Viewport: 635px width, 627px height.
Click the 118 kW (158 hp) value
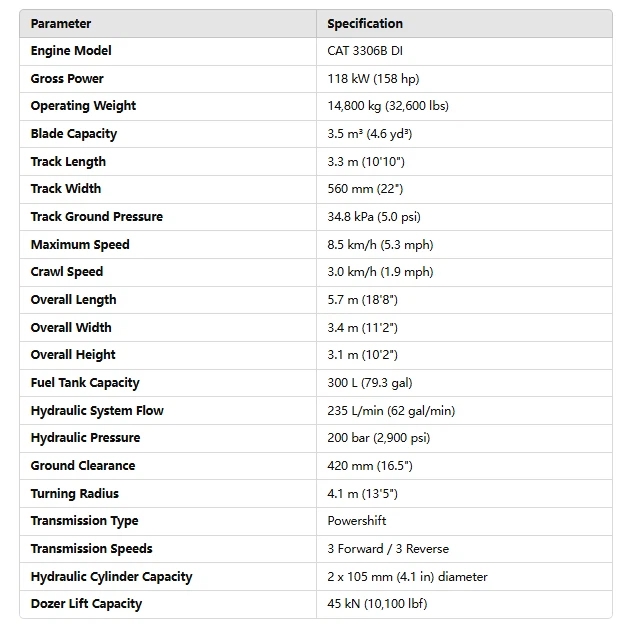coord(372,78)
